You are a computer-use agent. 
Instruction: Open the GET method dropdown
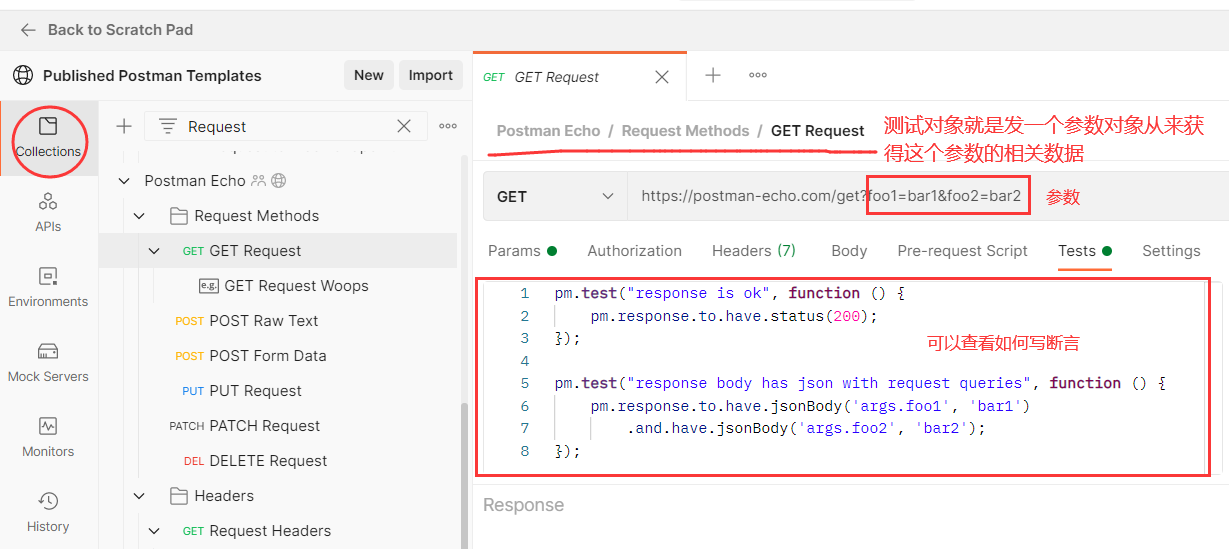(x=555, y=197)
